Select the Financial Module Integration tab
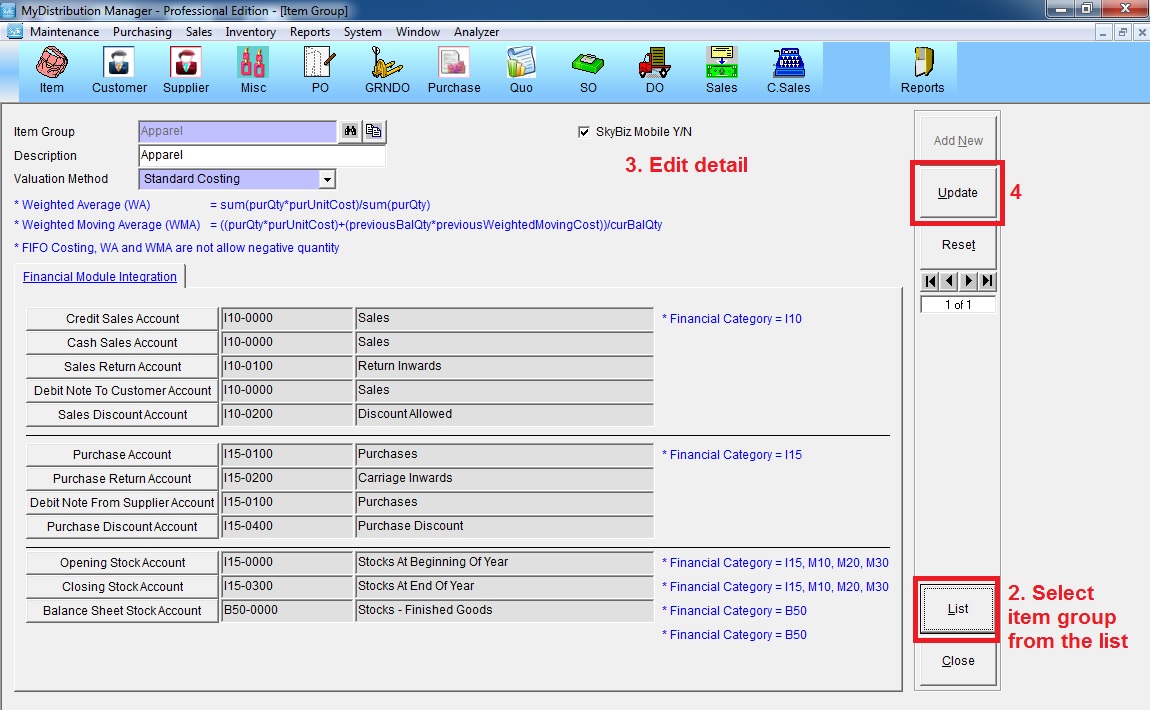 pos(100,277)
